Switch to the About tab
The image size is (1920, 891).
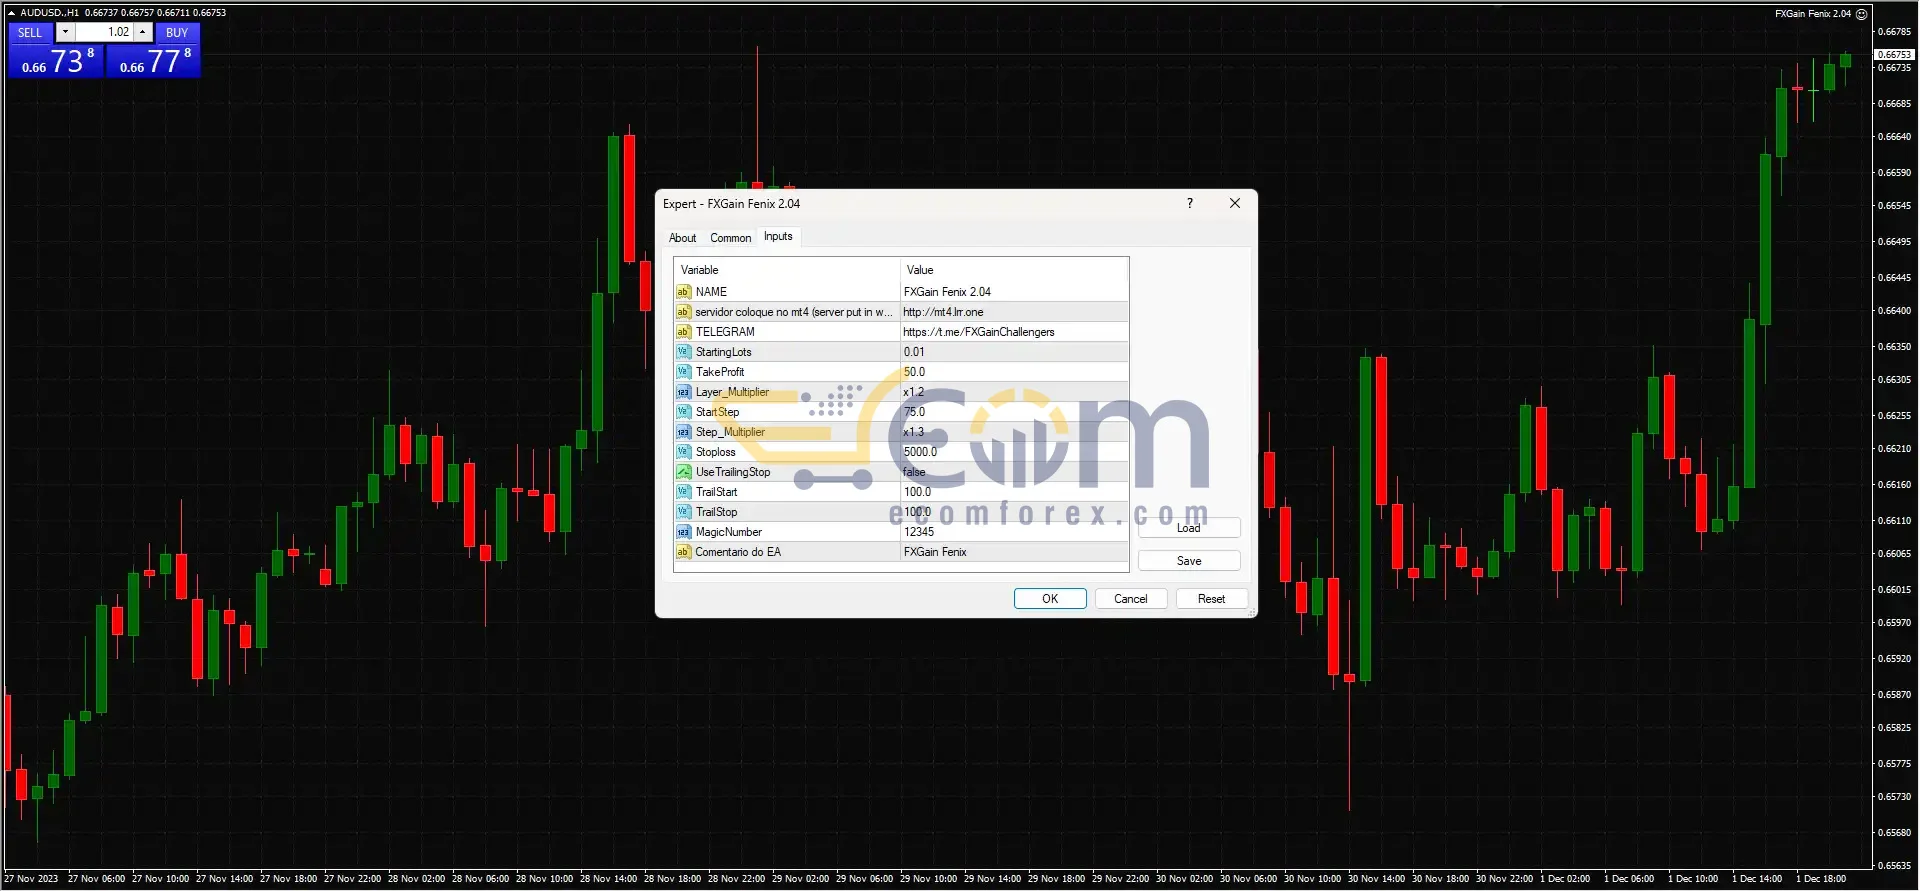[682, 238]
